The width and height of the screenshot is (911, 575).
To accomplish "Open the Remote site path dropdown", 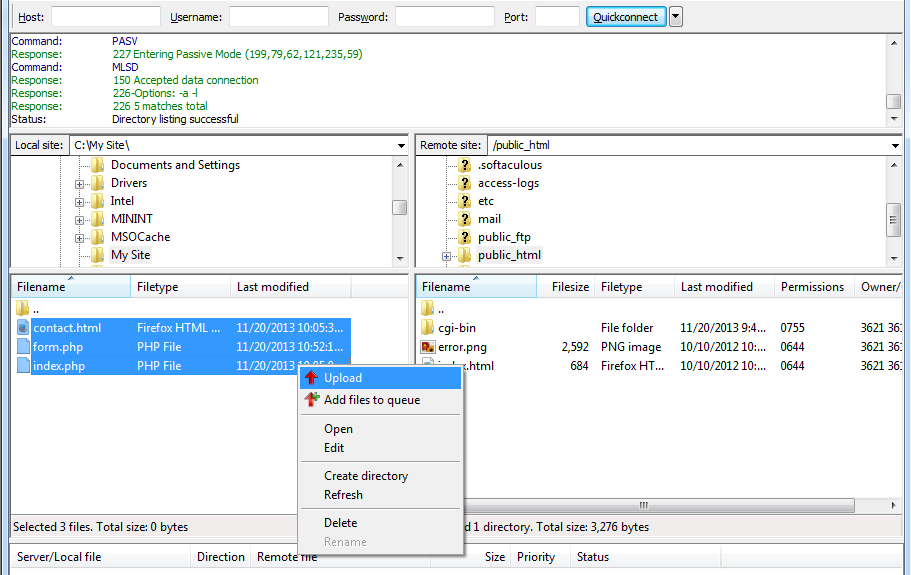I will (894, 146).
